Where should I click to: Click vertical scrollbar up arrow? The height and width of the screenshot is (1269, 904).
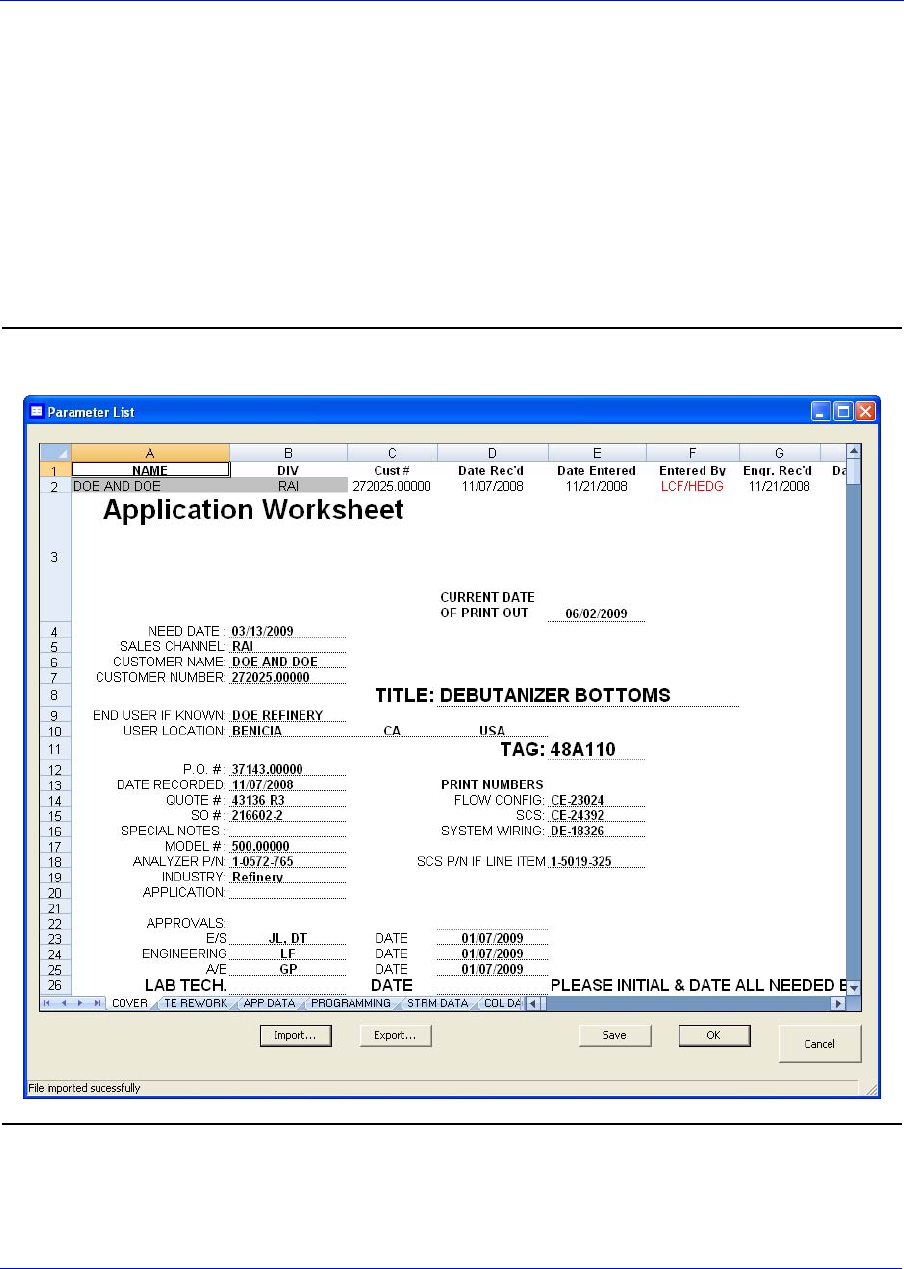853,453
